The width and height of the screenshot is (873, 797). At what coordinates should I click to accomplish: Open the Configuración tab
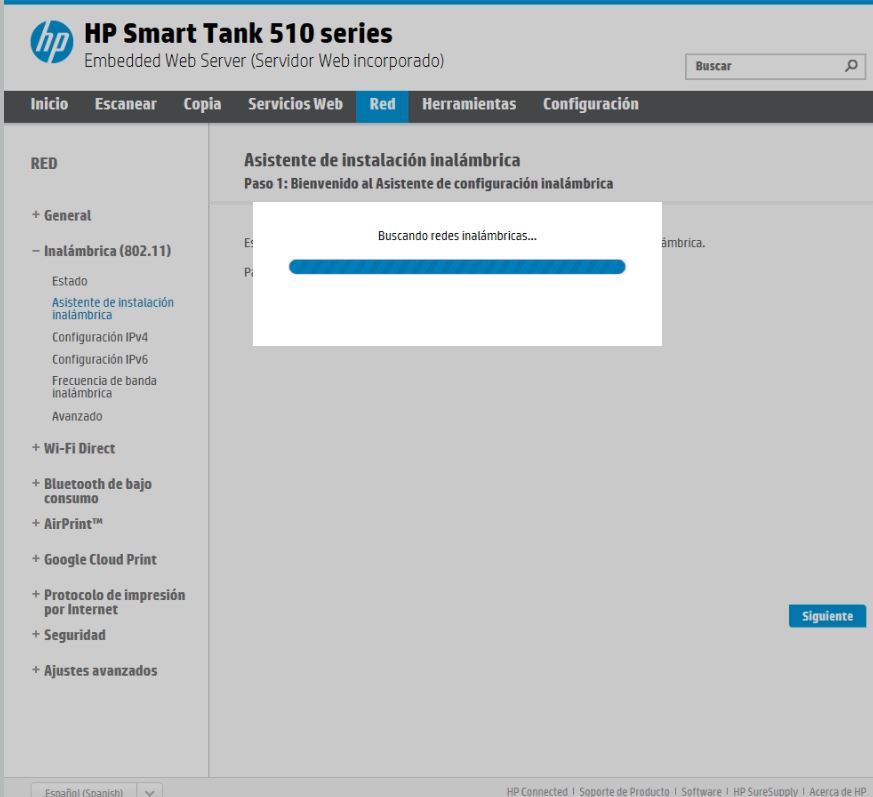[590, 104]
